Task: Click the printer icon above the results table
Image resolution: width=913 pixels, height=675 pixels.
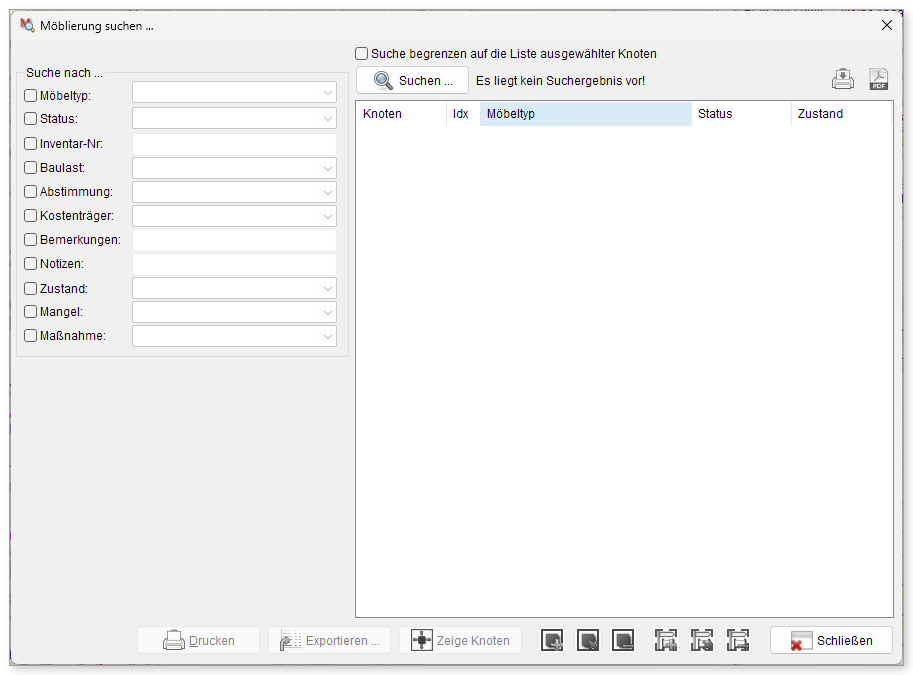Action: pos(843,79)
